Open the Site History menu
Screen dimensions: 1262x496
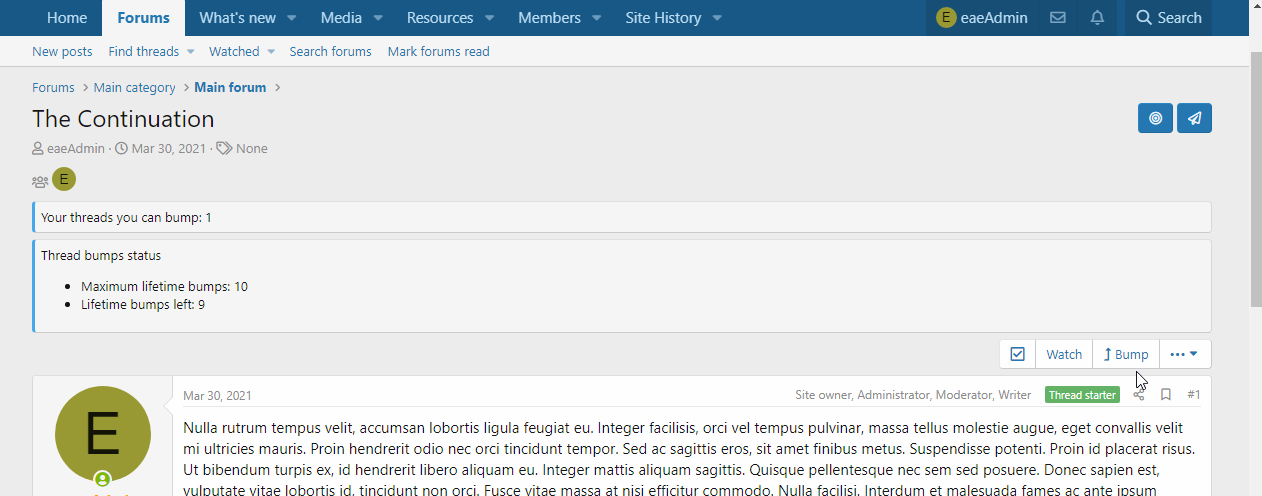coord(663,18)
